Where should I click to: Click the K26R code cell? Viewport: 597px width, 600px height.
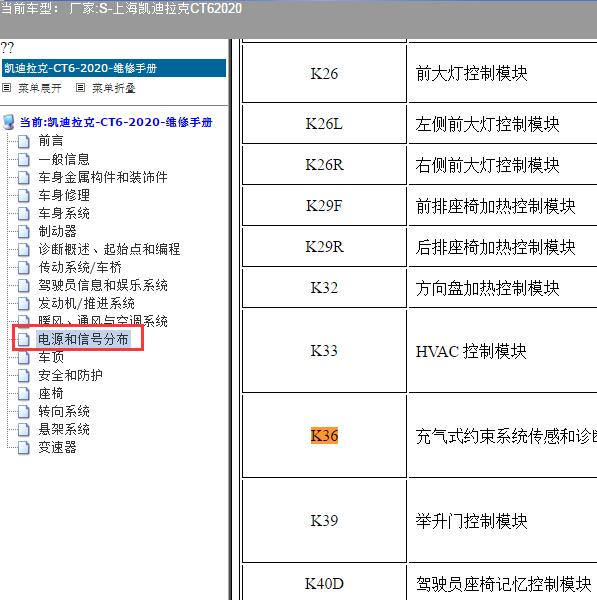(324, 165)
